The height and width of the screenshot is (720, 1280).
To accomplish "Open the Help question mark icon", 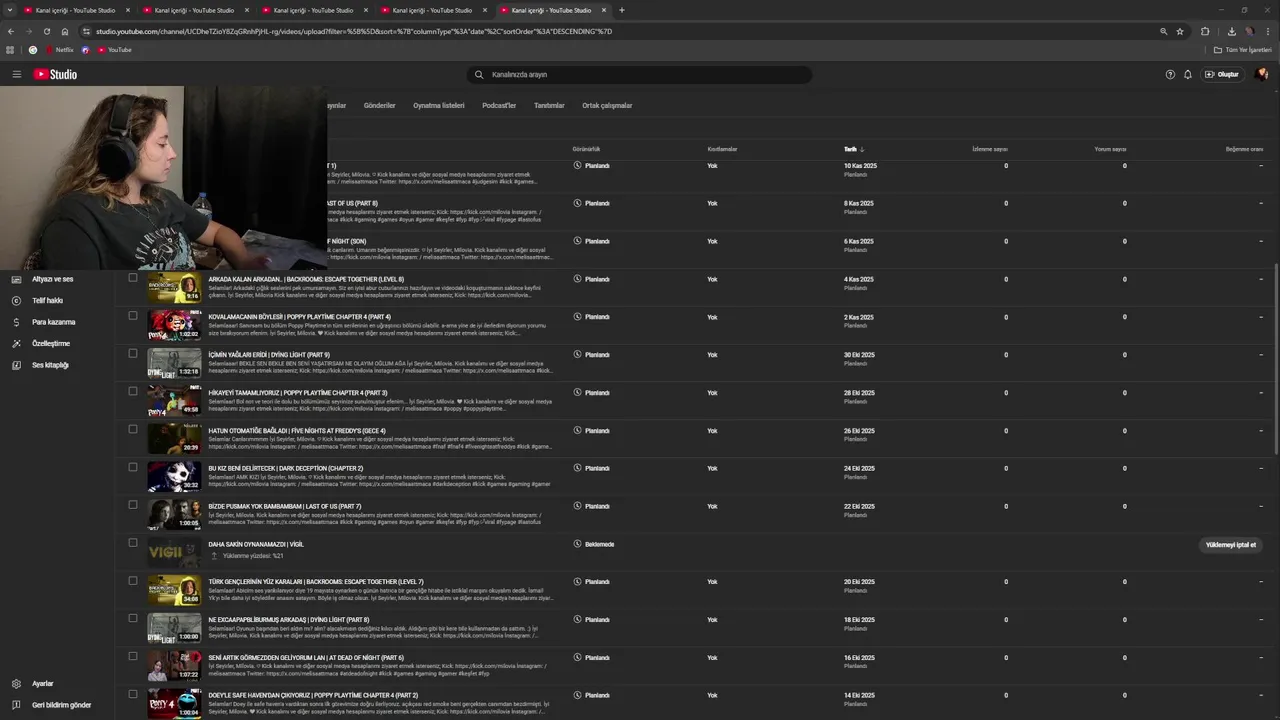I will tap(1170, 74).
